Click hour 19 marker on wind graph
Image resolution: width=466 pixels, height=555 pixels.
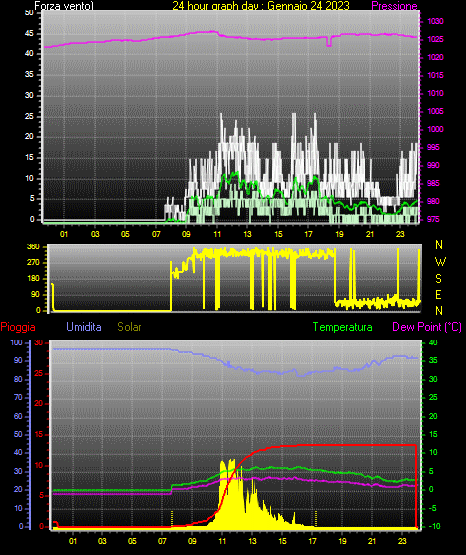click(x=339, y=234)
